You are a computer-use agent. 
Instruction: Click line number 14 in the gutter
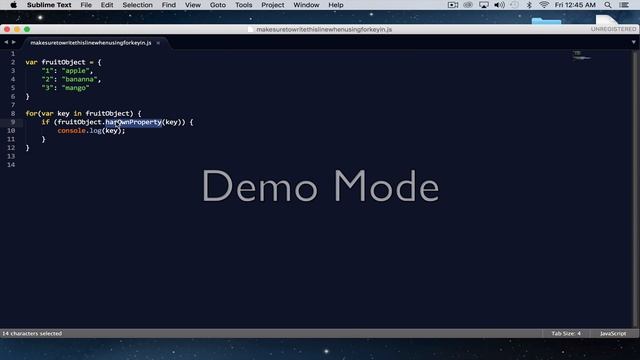[x=11, y=164]
